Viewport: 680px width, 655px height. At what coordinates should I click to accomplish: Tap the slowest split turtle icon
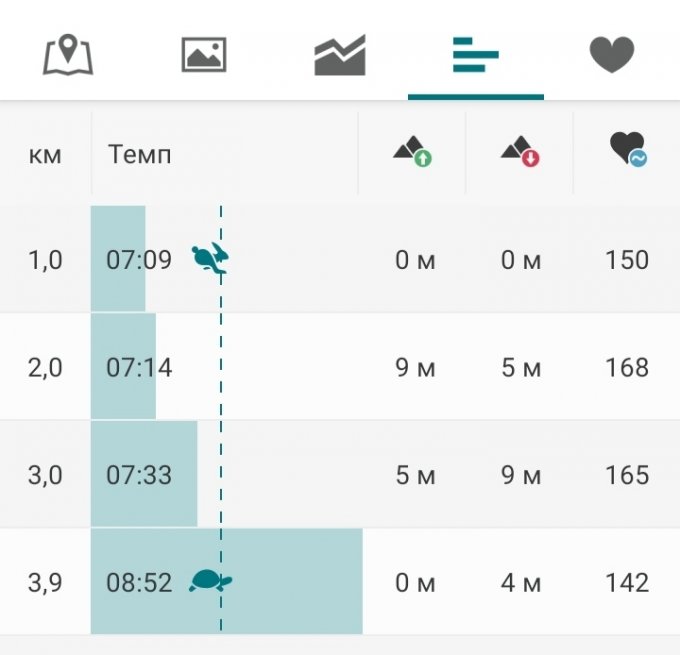point(210,582)
